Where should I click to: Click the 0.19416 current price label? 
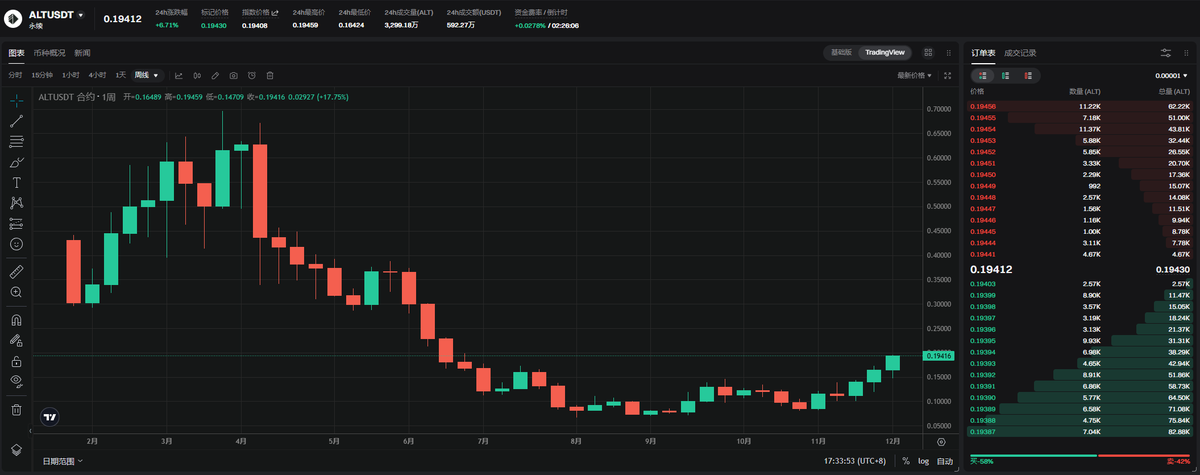click(939, 356)
